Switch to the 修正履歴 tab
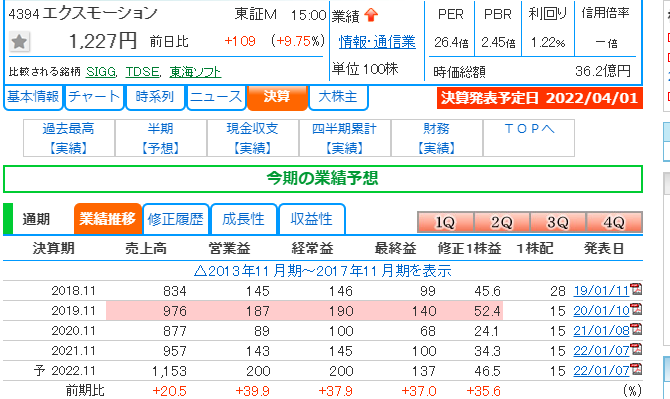This screenshot has height=399, width=670. pos(176,219)
